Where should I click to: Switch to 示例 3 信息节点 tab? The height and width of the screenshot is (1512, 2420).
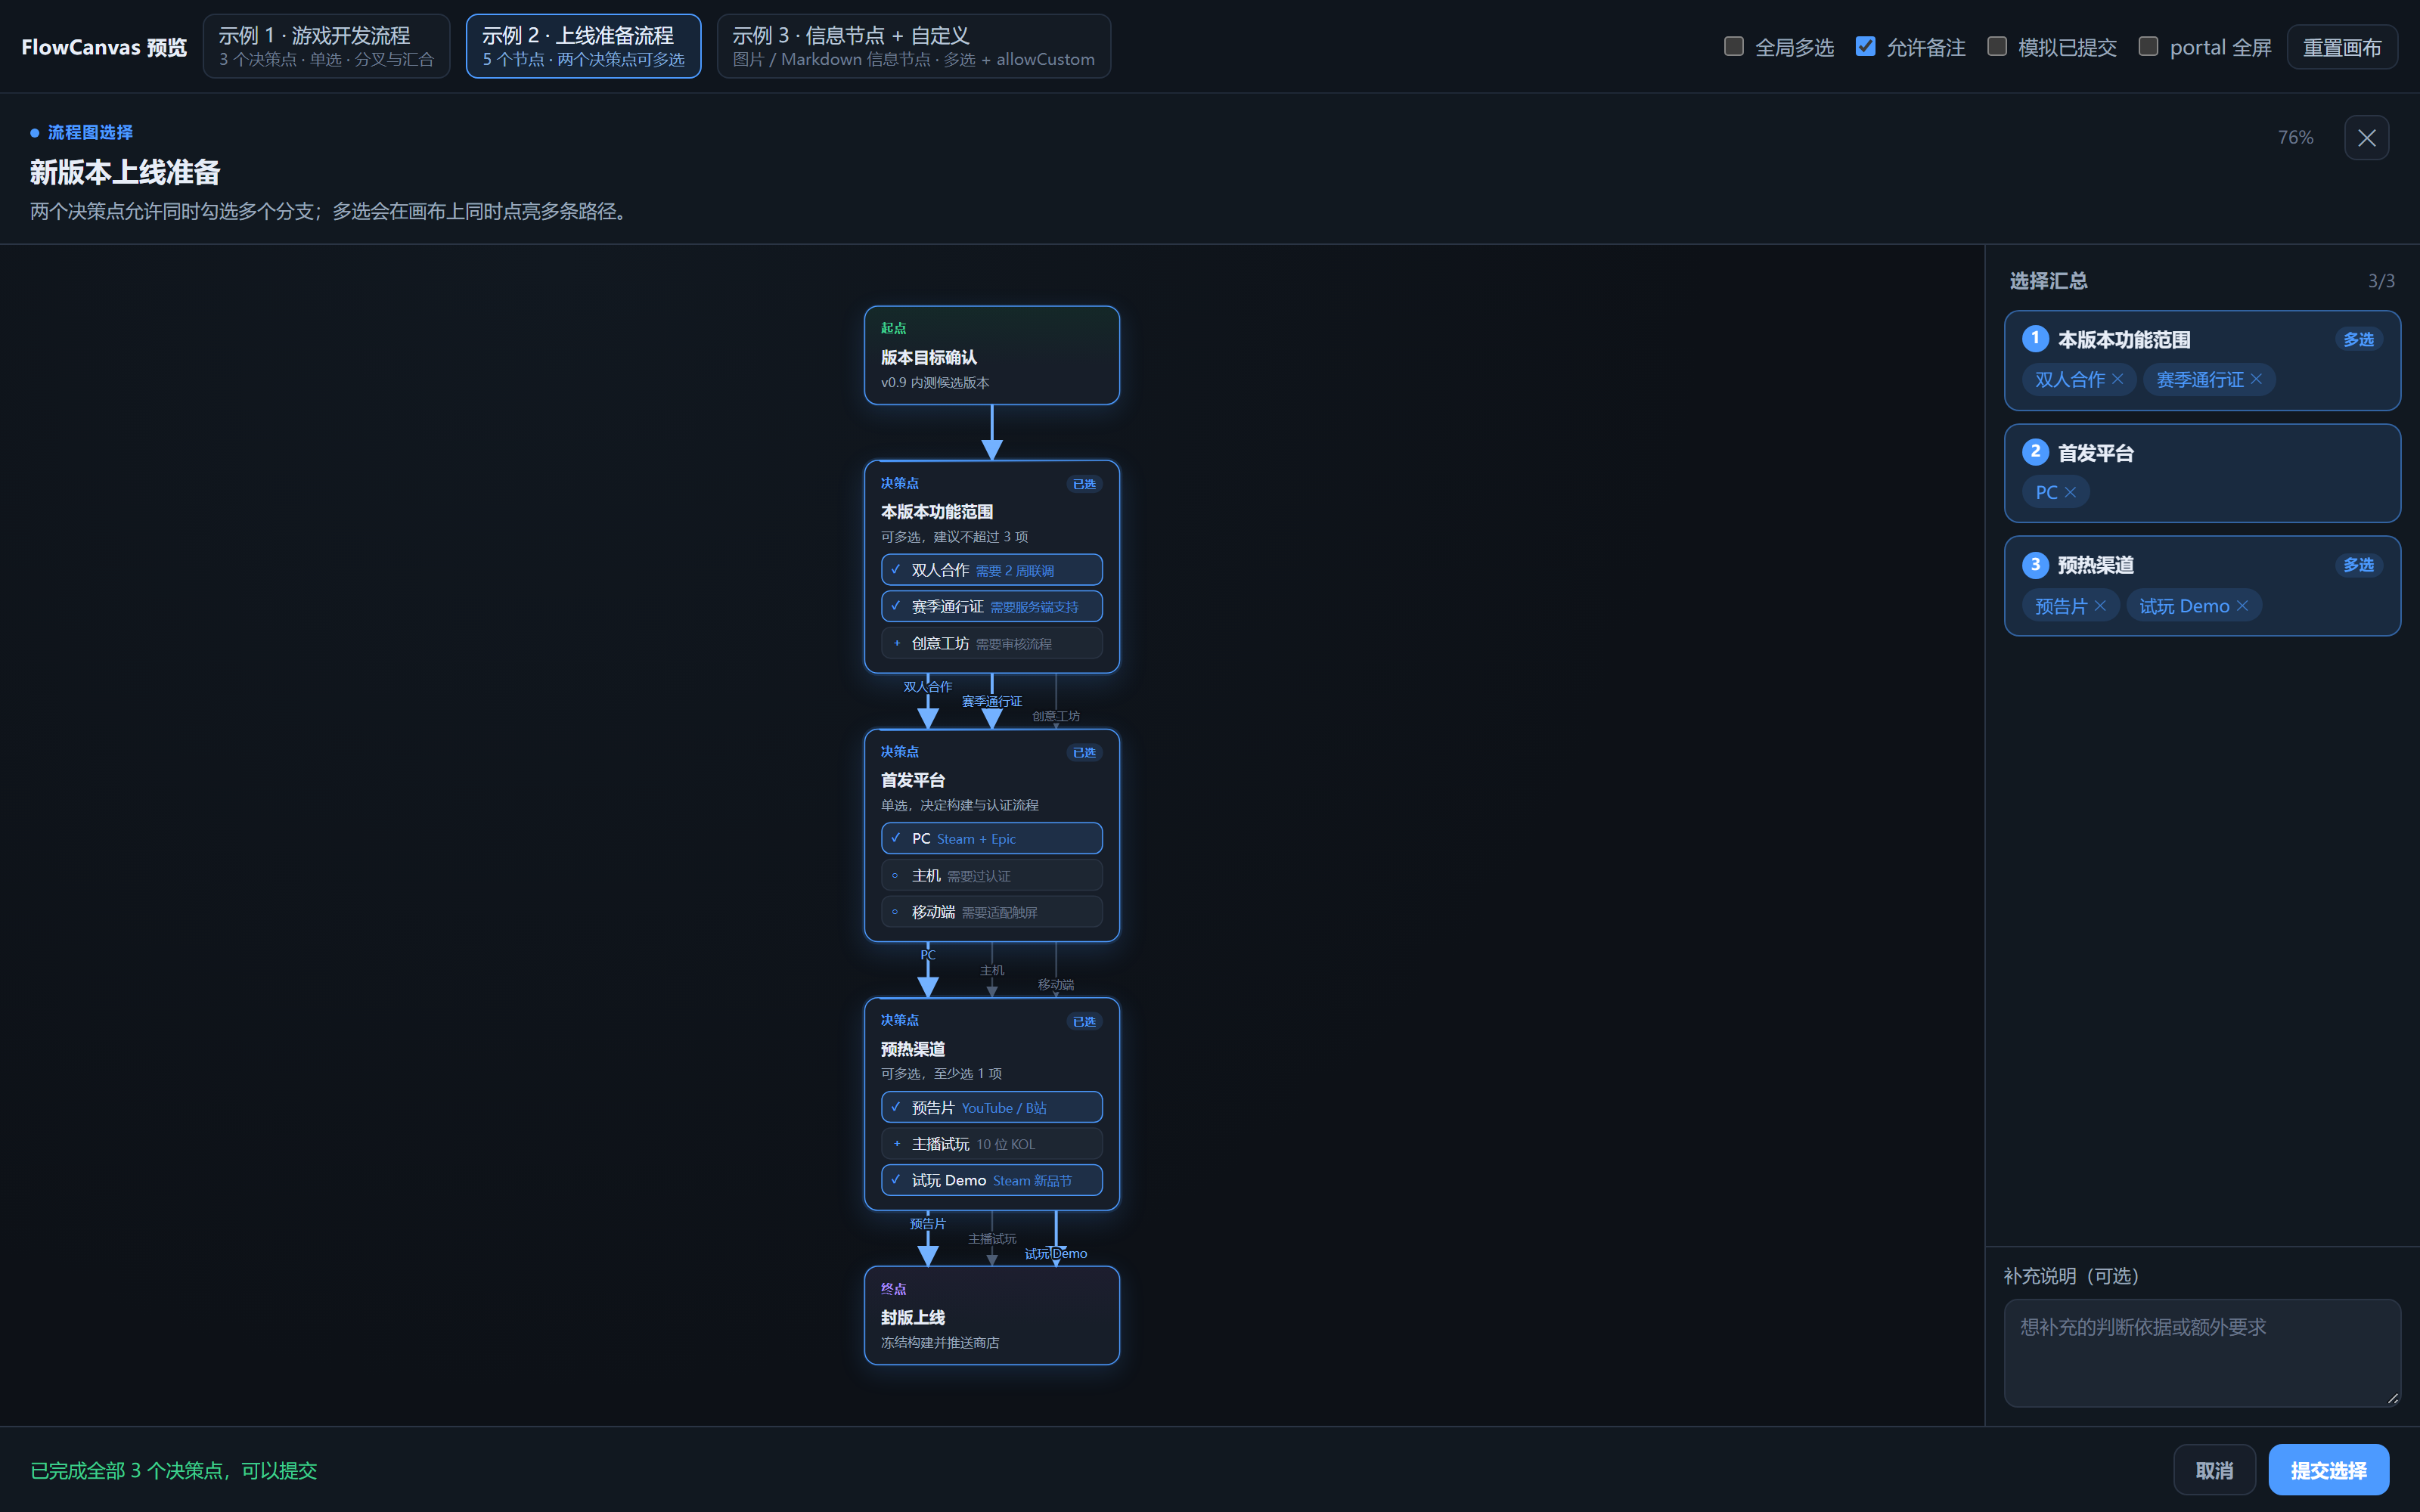pyautogui.click(x=913, y=46)
